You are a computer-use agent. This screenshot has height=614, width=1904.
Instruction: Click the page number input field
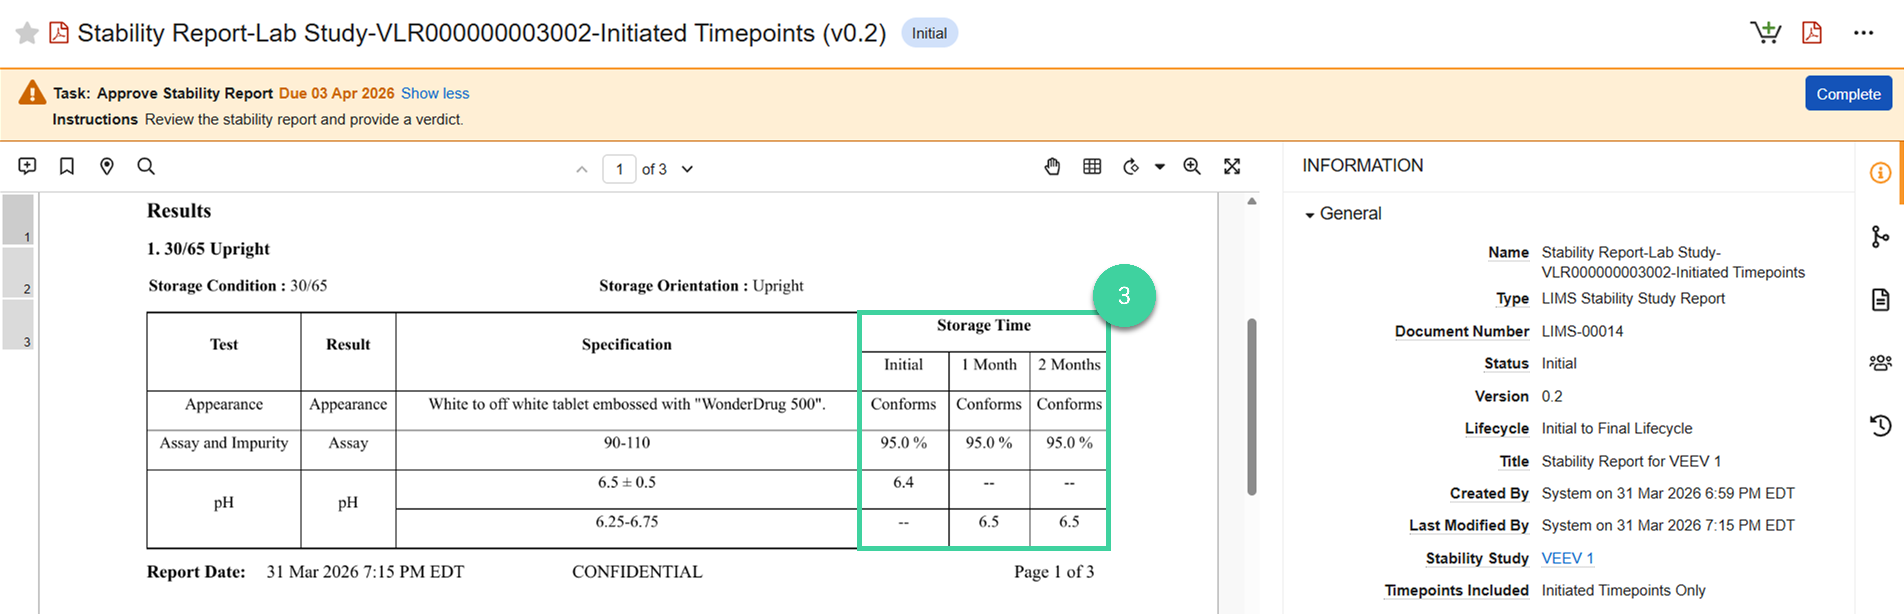pos(619,169)
